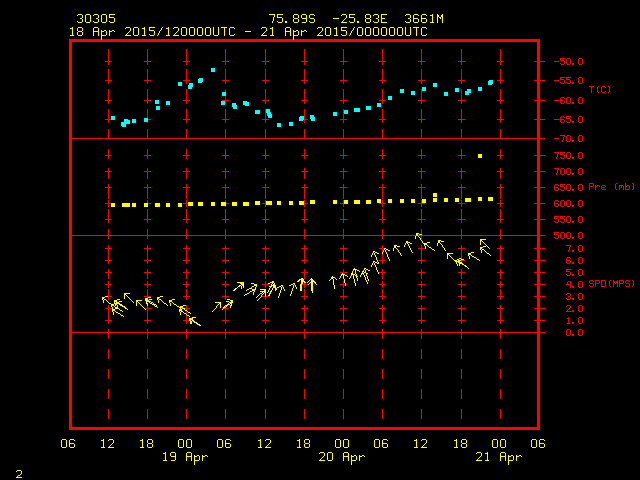Image resolution: width=640 pixels, height=480 pixels.
Task: Click the SPD(MPS) axis label
Action: click(x=611, y=283)
